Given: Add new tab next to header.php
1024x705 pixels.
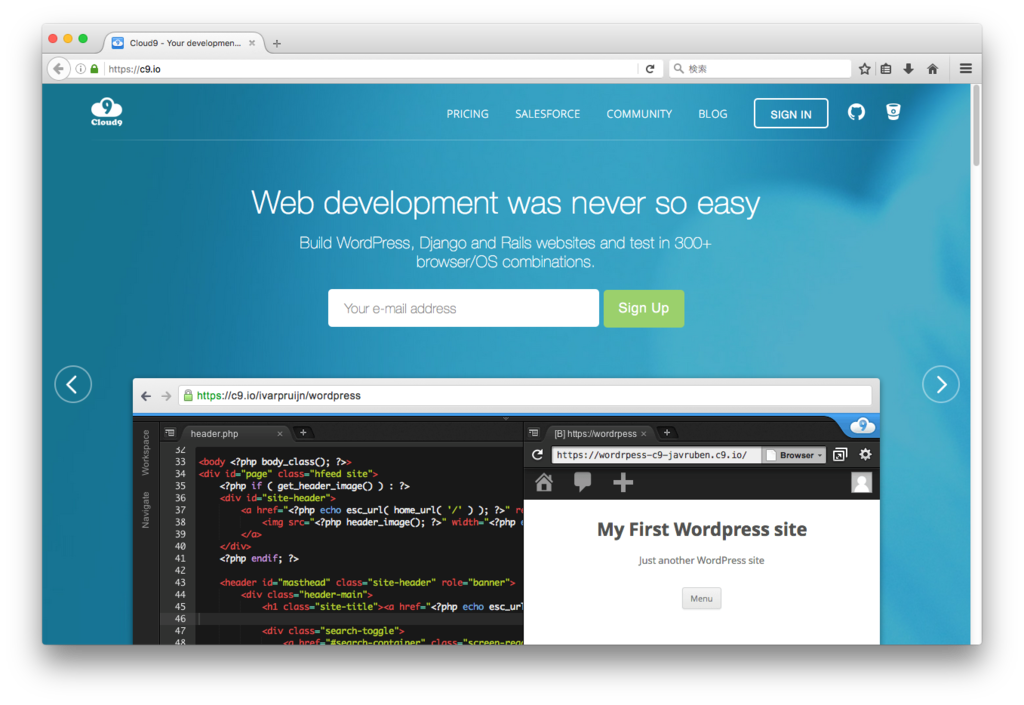Looking at the screenshot, I should (303, 432).
